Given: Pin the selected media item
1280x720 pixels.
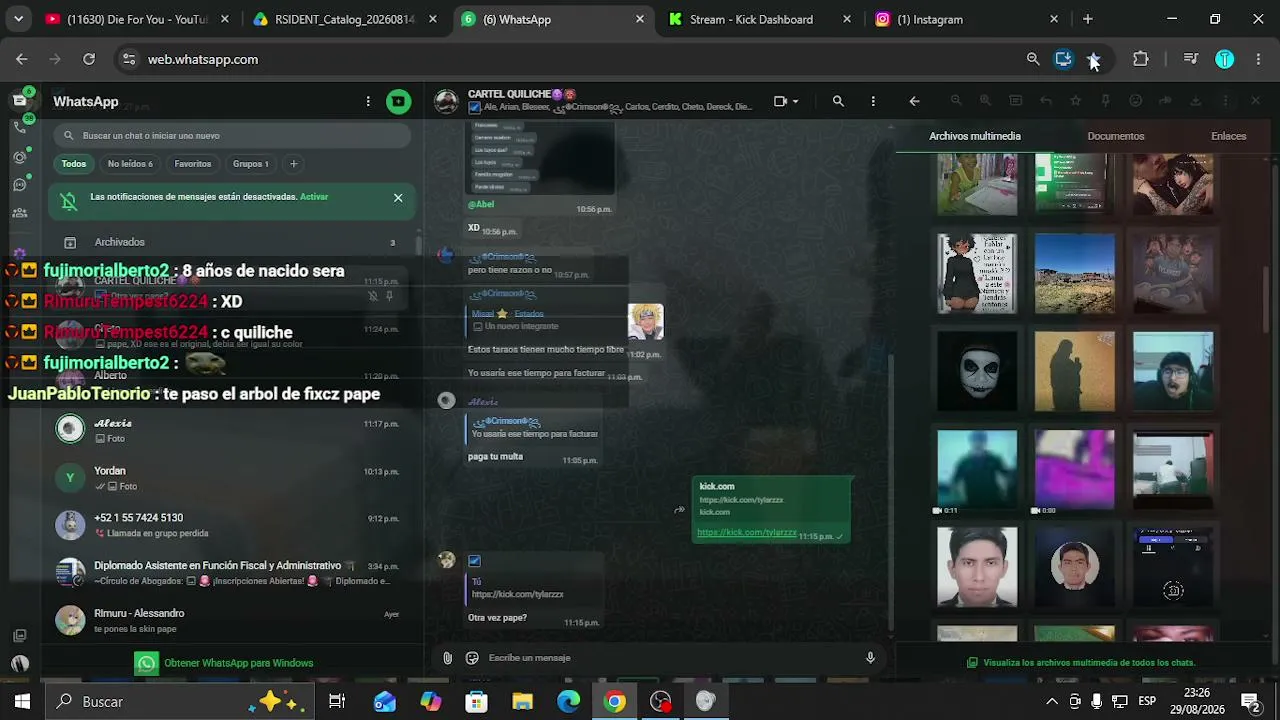Looking at the screenshot, I should coord(1105,101).
